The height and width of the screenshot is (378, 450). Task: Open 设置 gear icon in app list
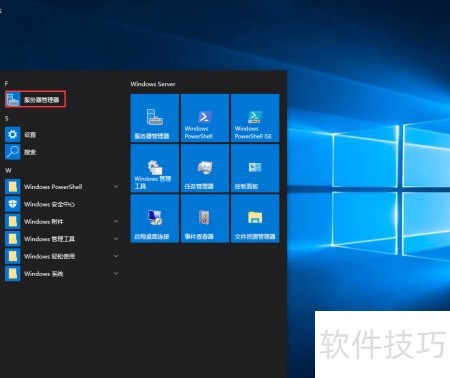pos(13,135)
